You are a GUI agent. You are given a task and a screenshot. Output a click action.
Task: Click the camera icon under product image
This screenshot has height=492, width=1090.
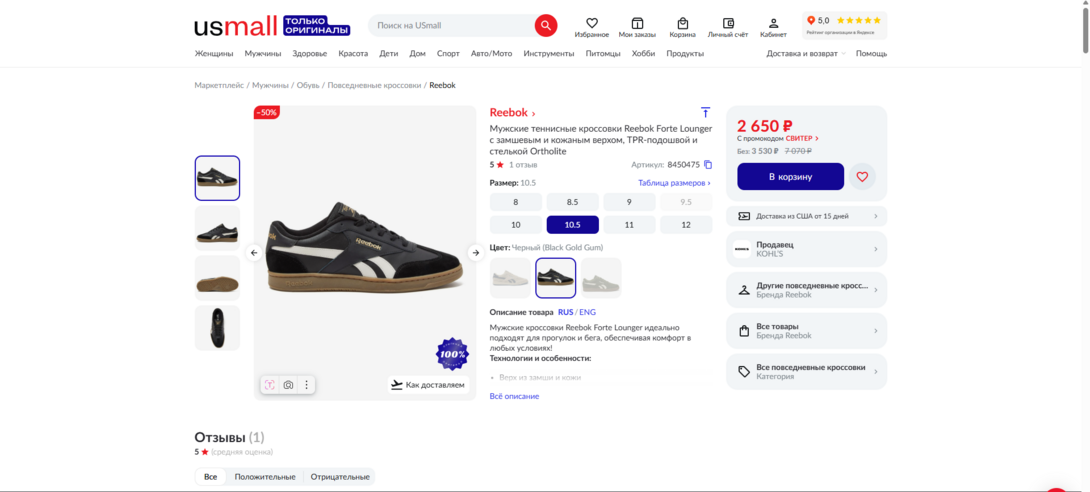(x=288, y=385)
